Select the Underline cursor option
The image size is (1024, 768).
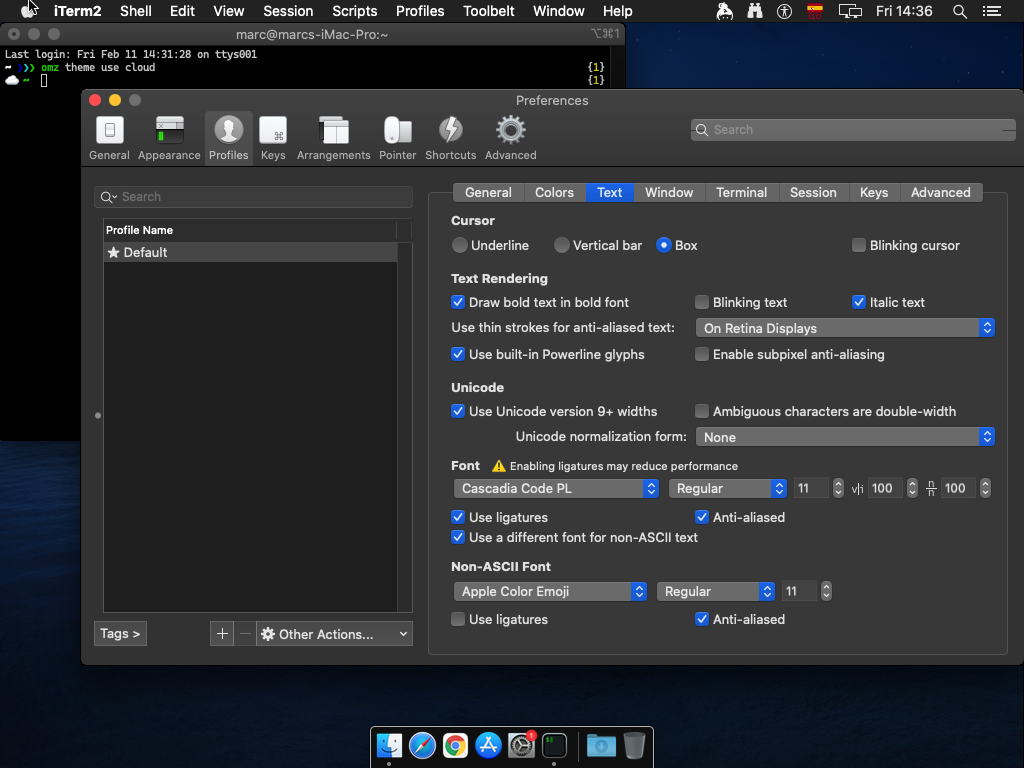pos(460,245)
